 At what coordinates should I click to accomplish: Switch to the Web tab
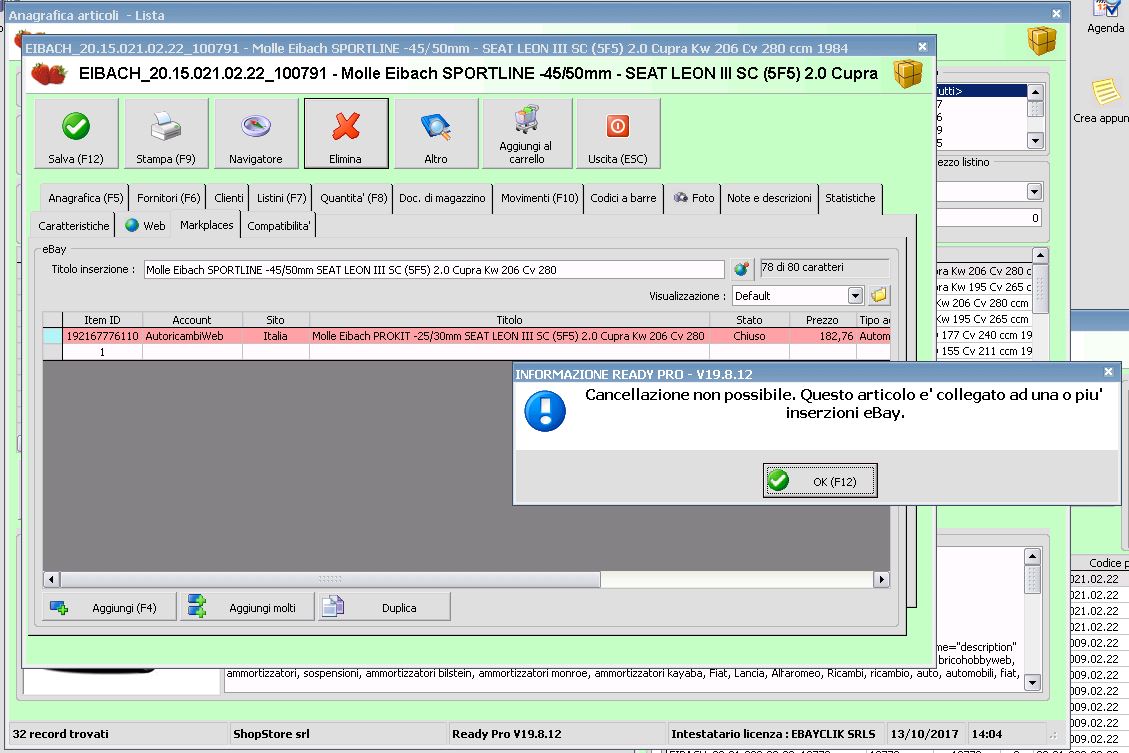pos(145,225)
